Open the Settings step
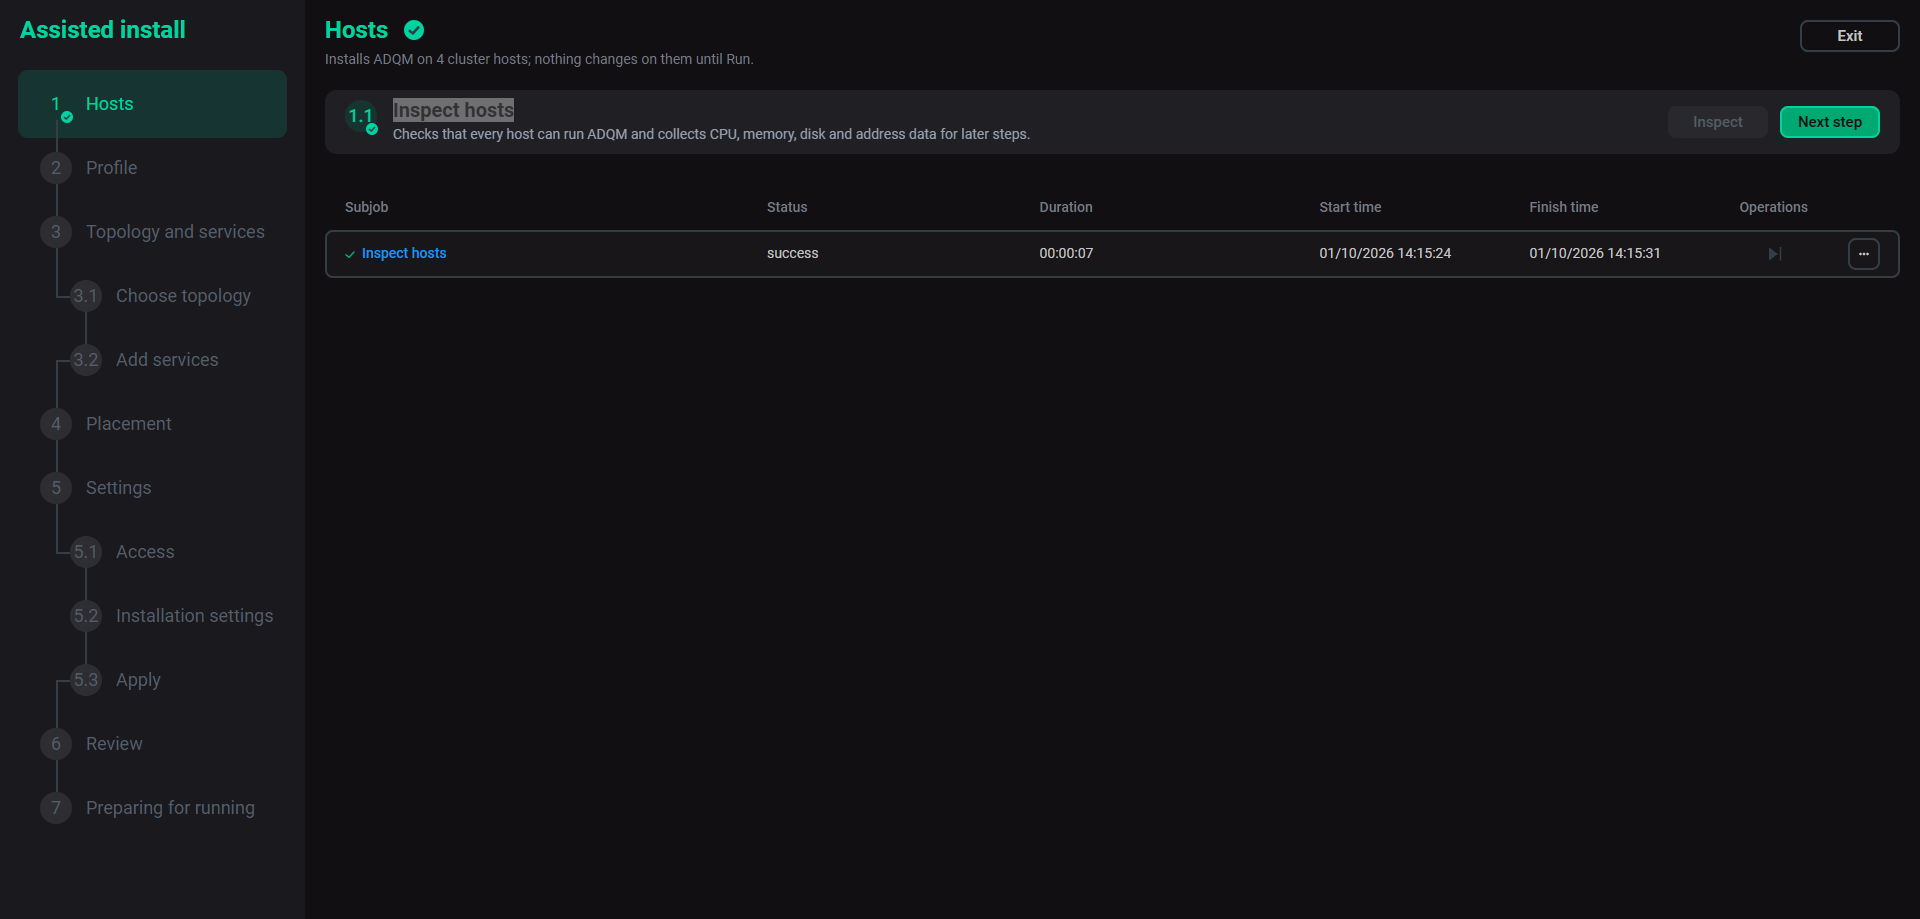The image size is (1920, 919). 118,488
